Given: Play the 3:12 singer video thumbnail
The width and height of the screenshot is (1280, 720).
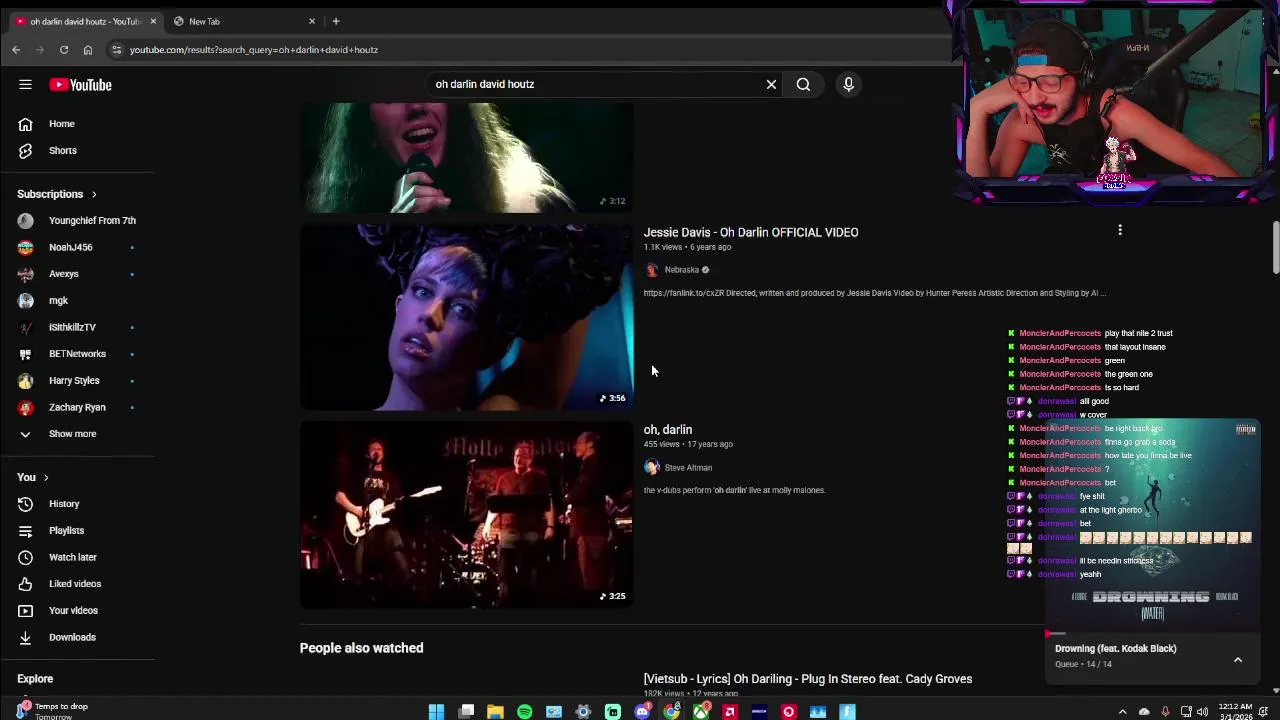Looking at the screenshot, I should [466, 158].
